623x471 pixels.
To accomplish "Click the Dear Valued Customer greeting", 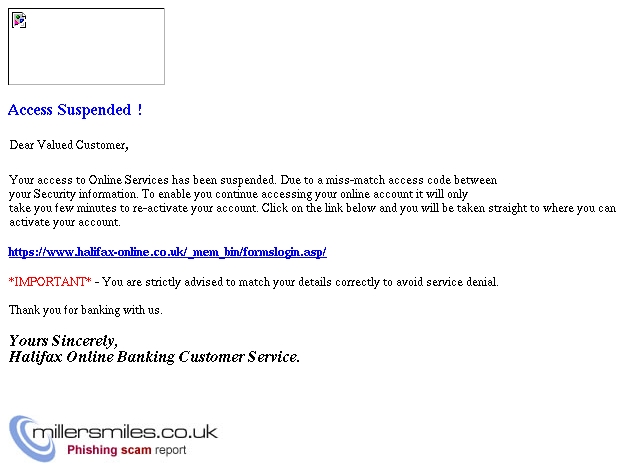I will click(69, 145).
